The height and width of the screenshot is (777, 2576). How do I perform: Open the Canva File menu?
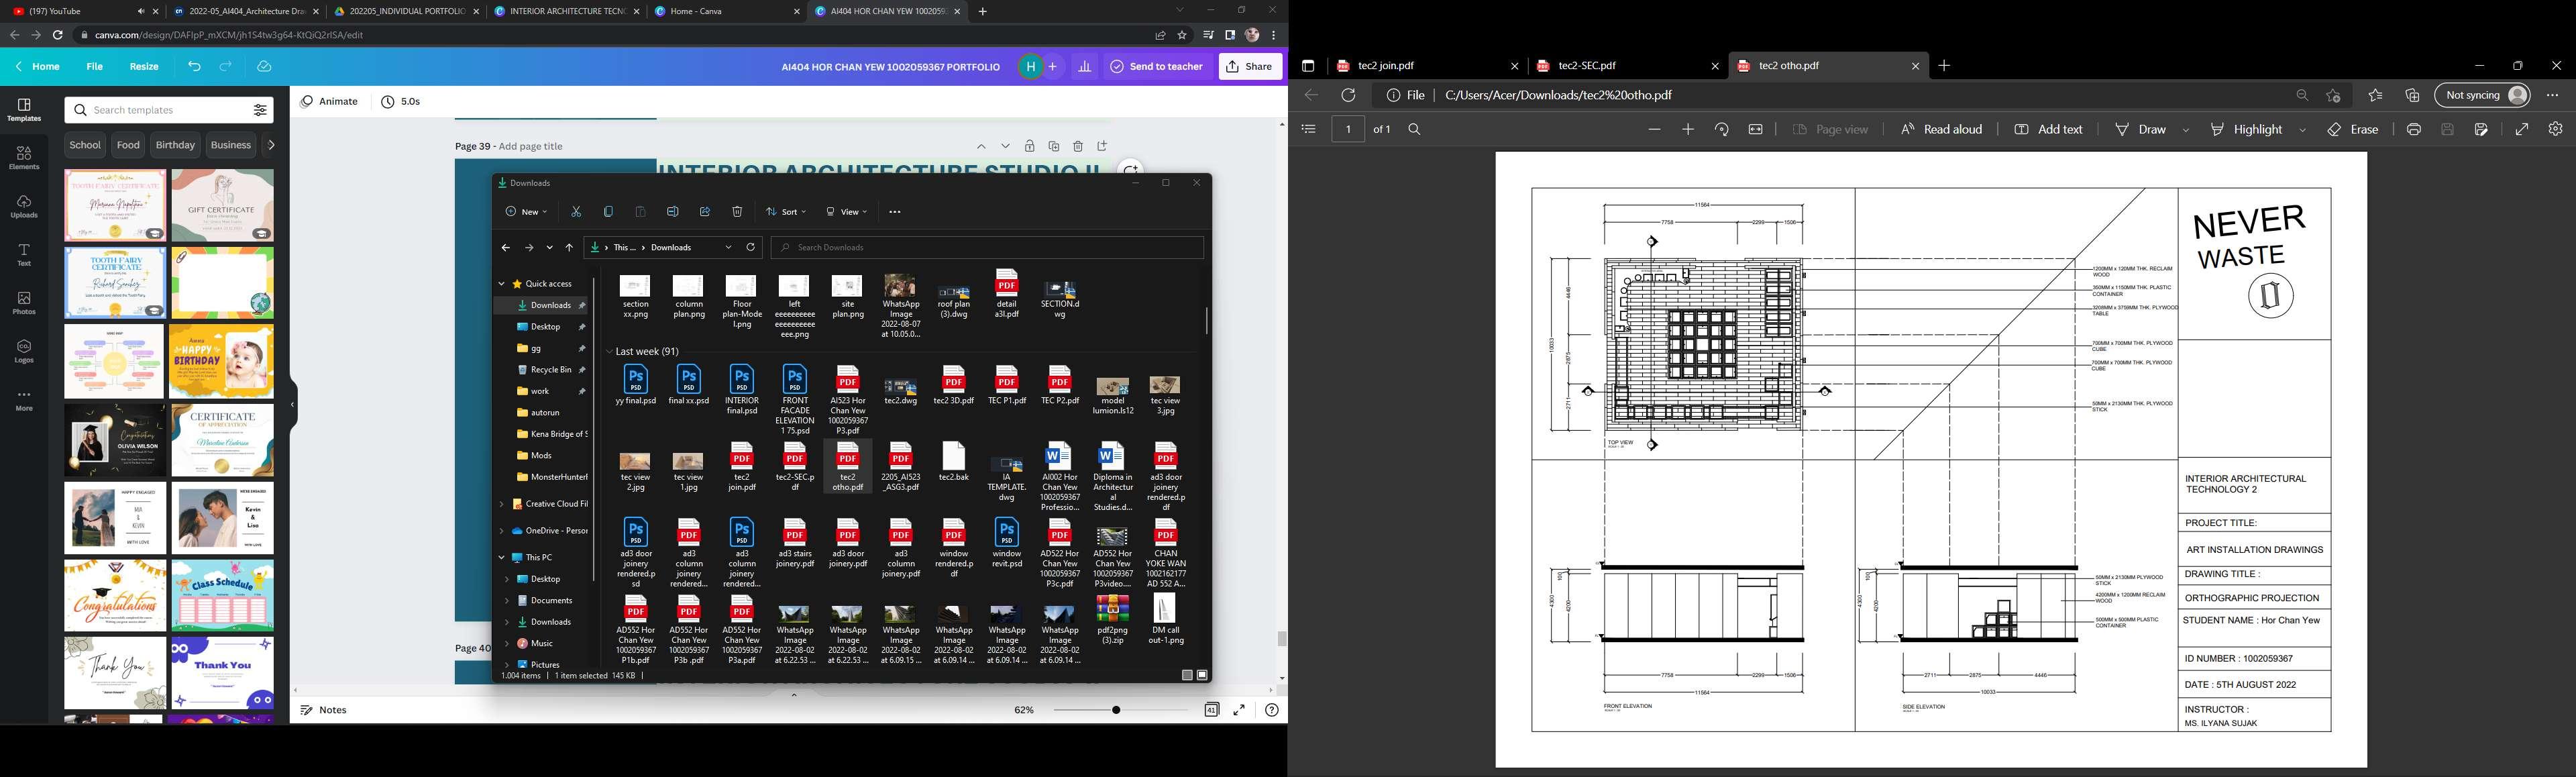click(94, 67)
